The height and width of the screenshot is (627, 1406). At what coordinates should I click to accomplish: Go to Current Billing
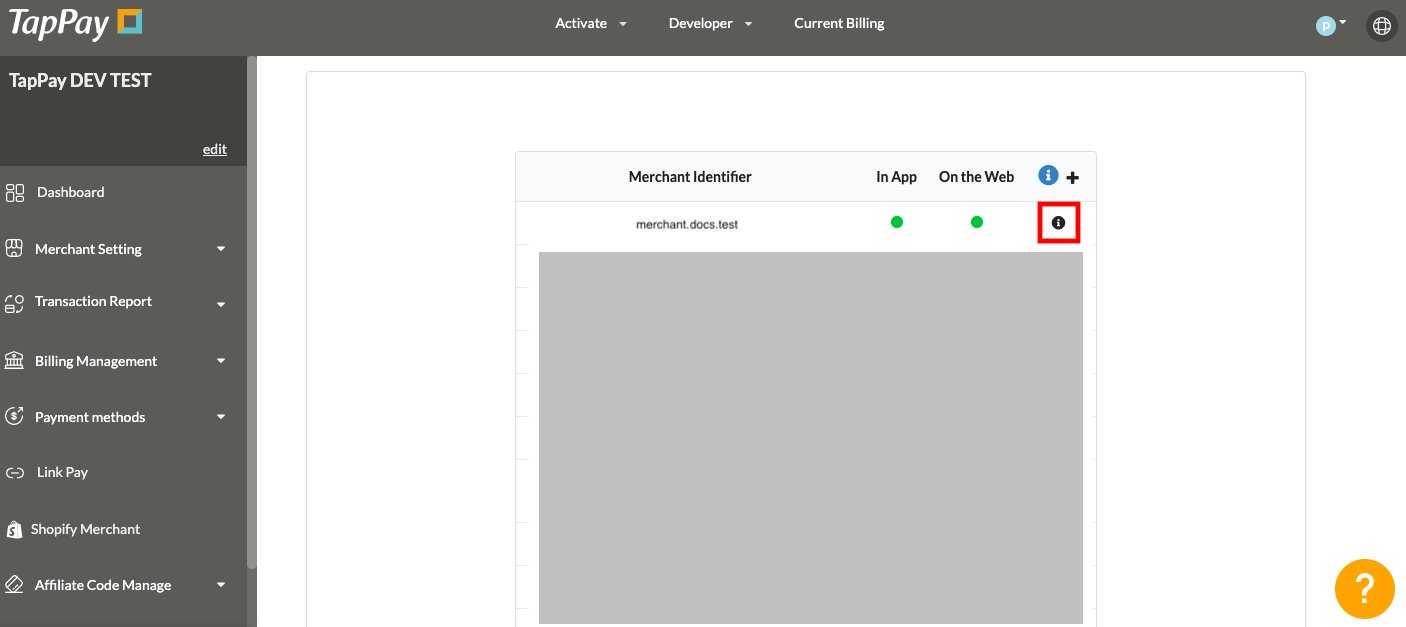click(839, 23)
